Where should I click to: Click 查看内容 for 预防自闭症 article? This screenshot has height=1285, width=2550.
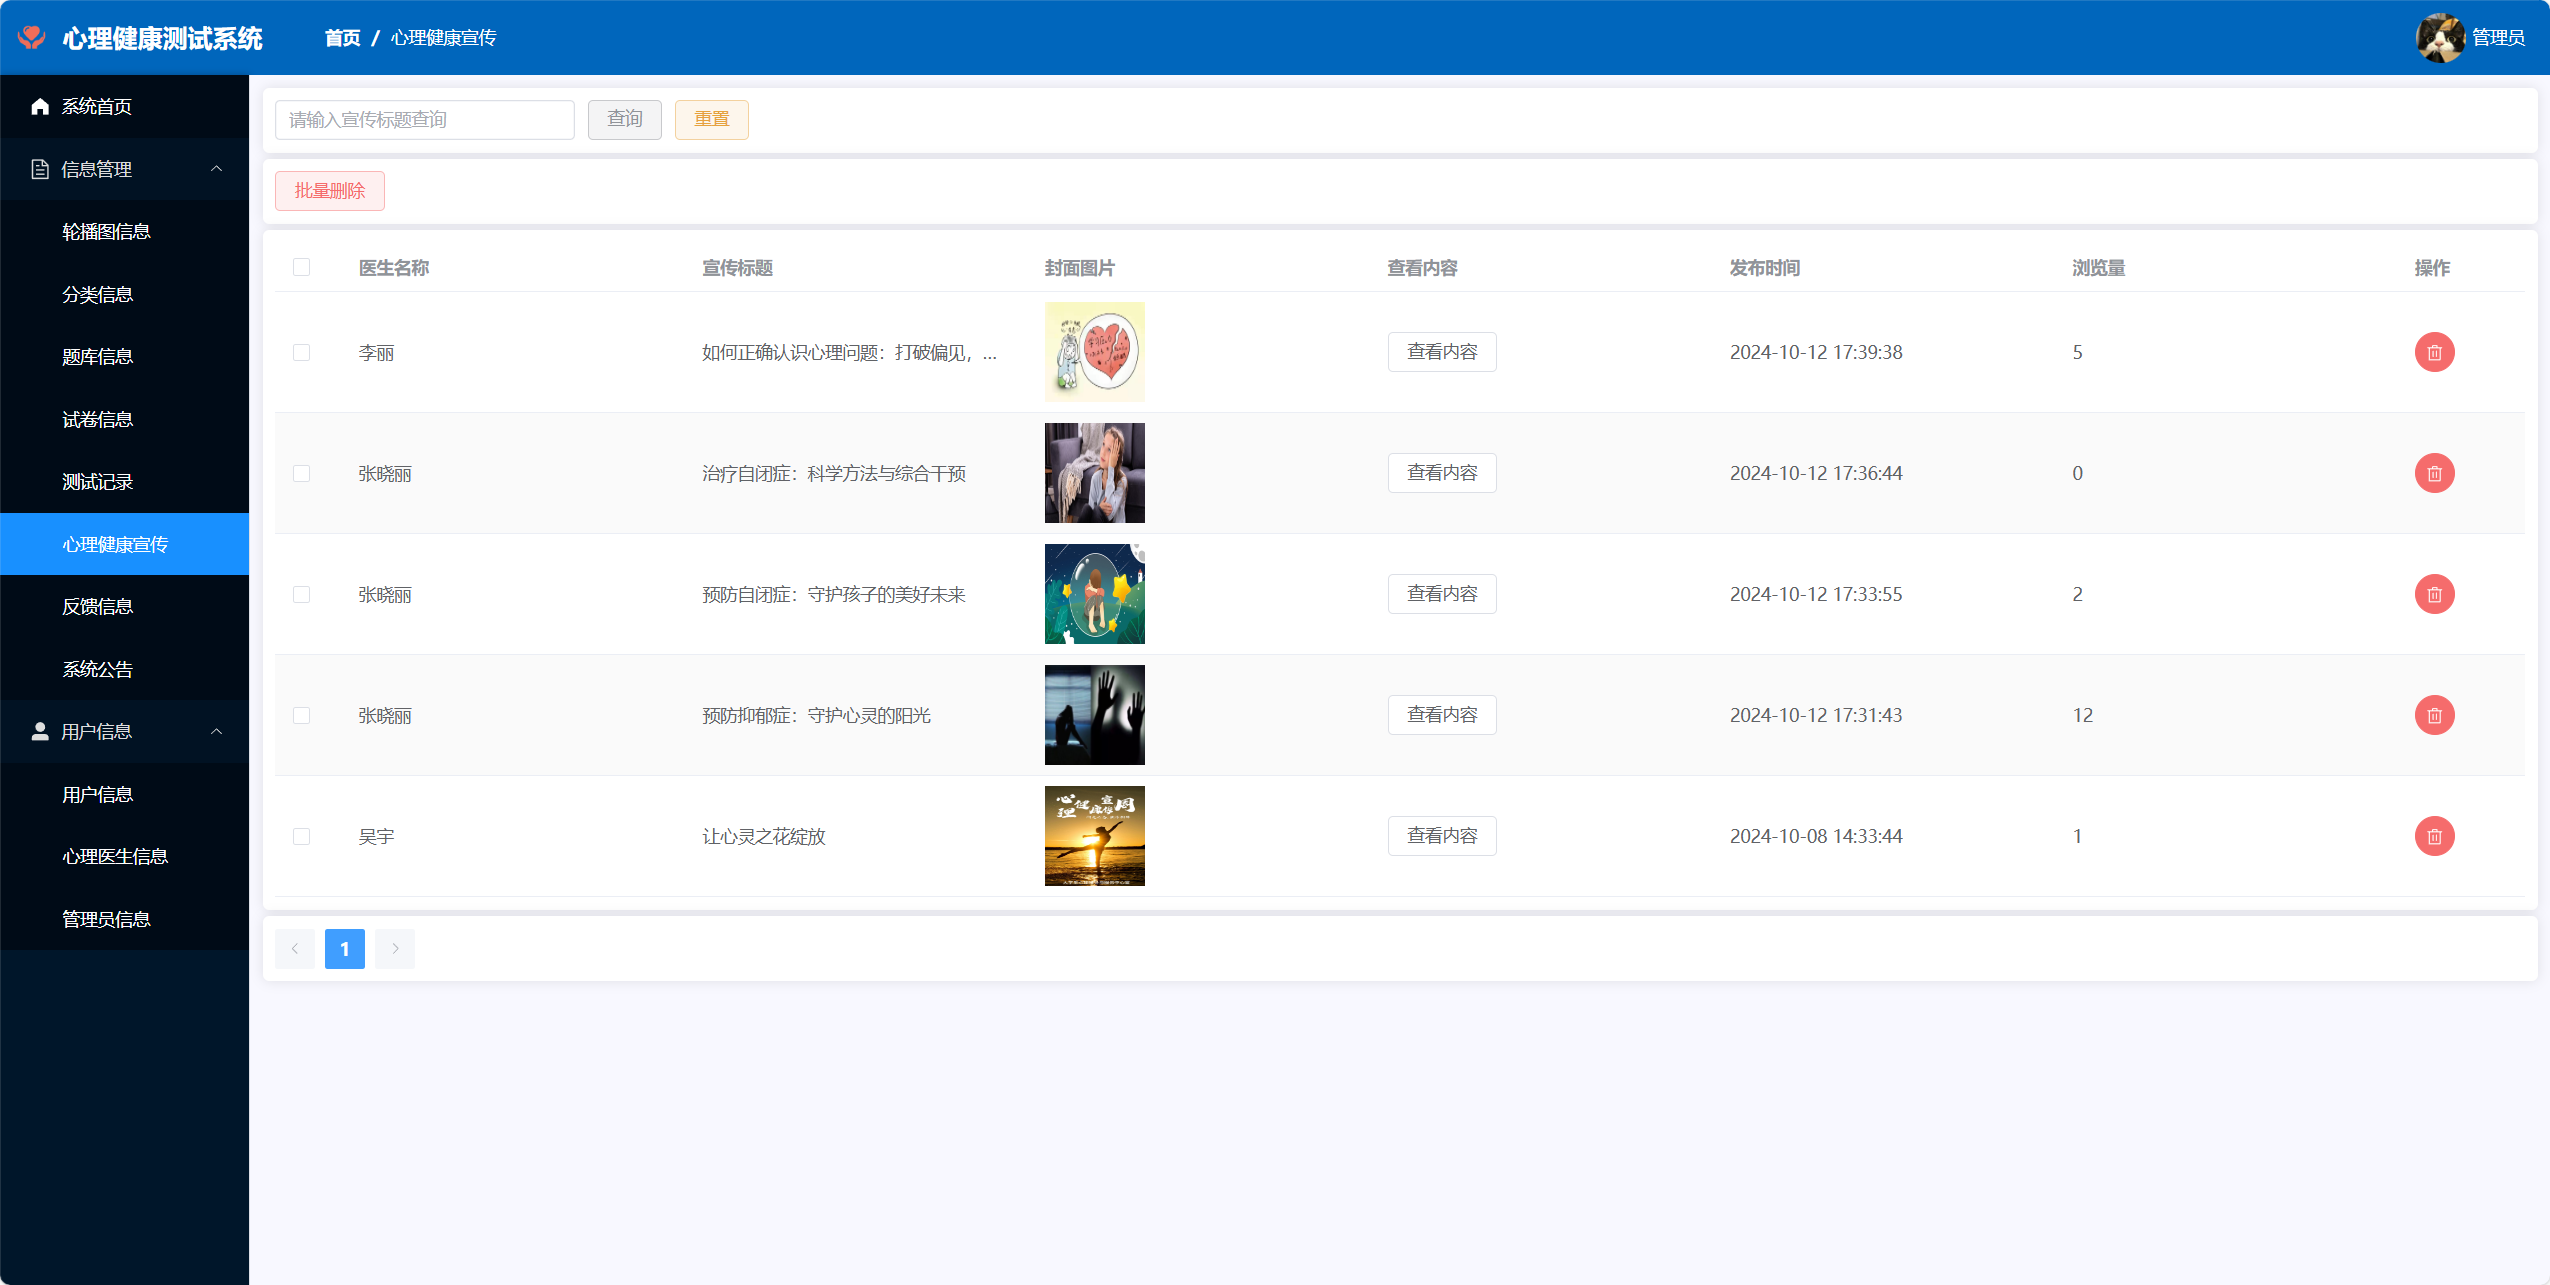(1441, 594)
